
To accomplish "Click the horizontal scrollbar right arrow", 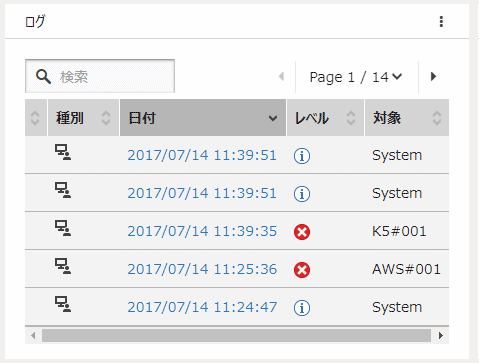I will pyautogui.click(x=441, y=335).
